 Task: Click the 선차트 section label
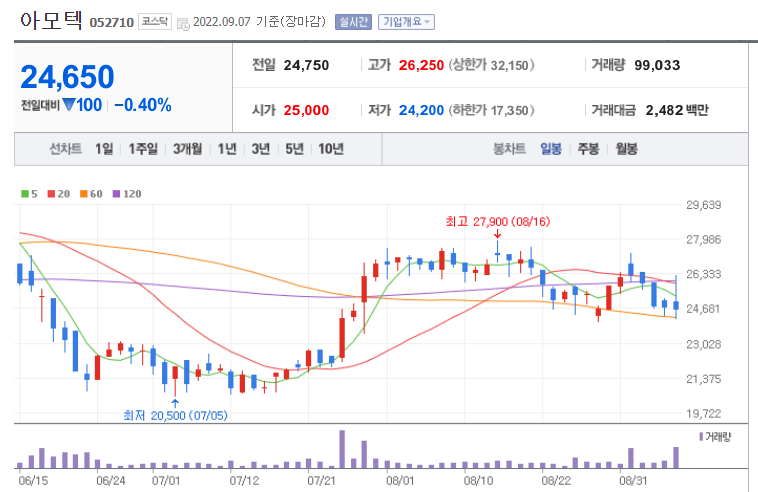click(66, 149)
